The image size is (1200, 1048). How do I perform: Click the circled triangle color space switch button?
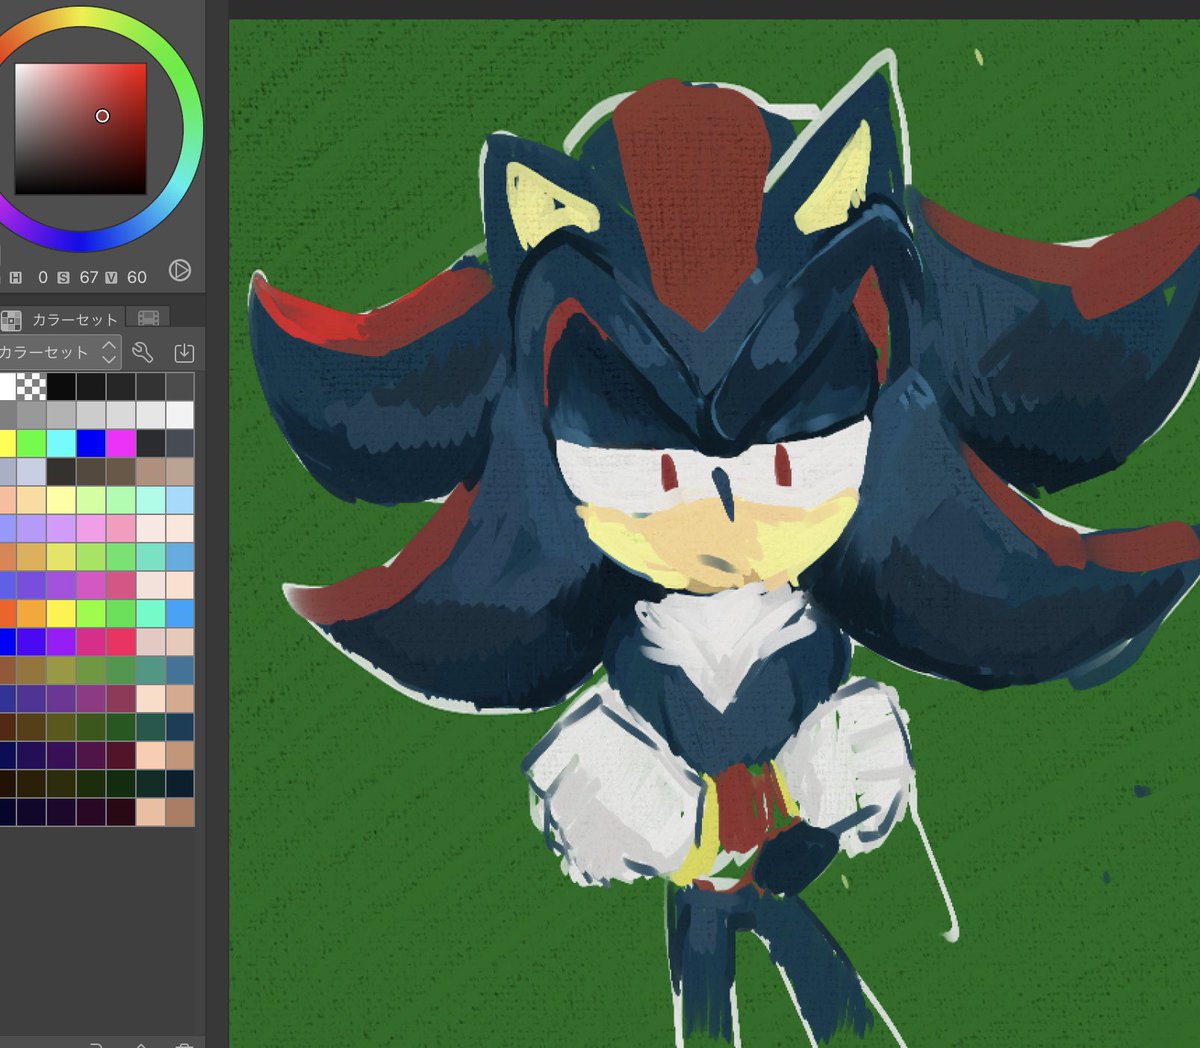[x=180, y=270]
